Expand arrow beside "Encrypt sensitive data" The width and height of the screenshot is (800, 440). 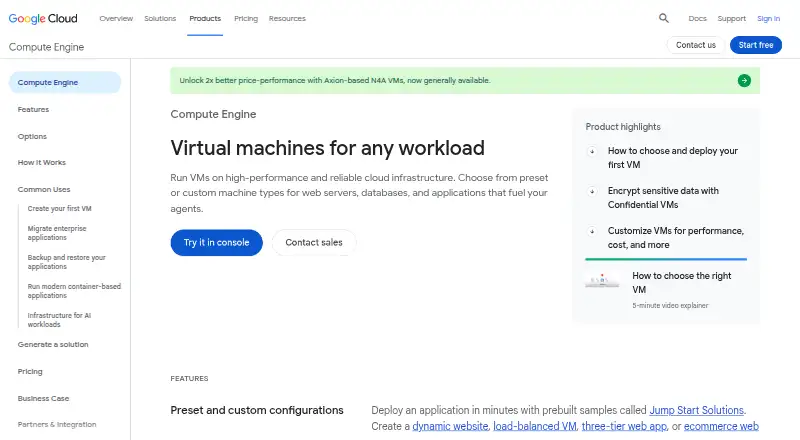(x=592, y=191)
